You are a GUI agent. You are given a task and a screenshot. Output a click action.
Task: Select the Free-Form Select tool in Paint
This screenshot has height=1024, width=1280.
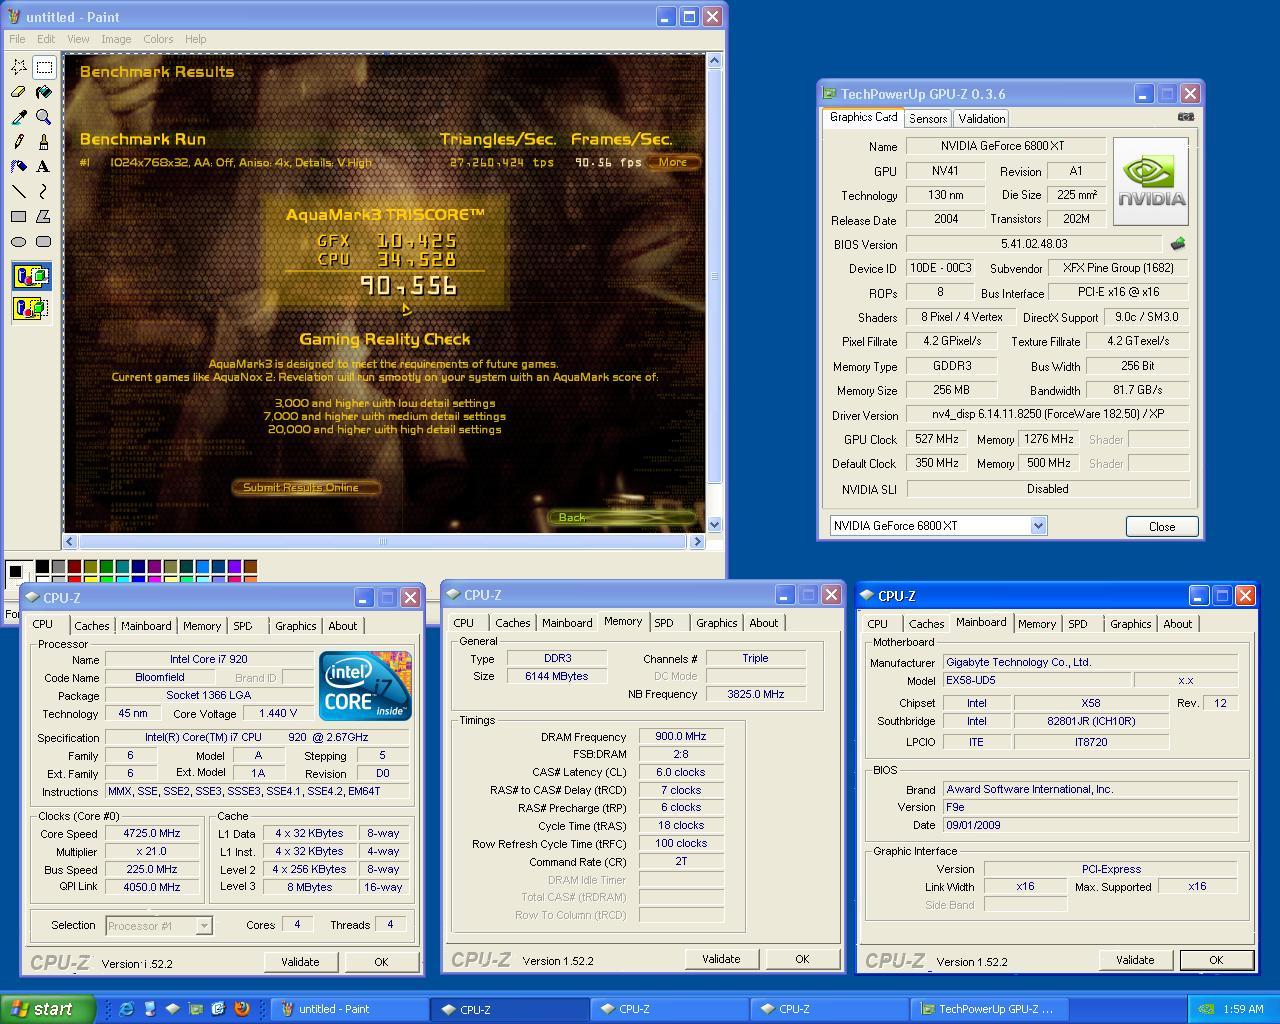tap(19, 67)
